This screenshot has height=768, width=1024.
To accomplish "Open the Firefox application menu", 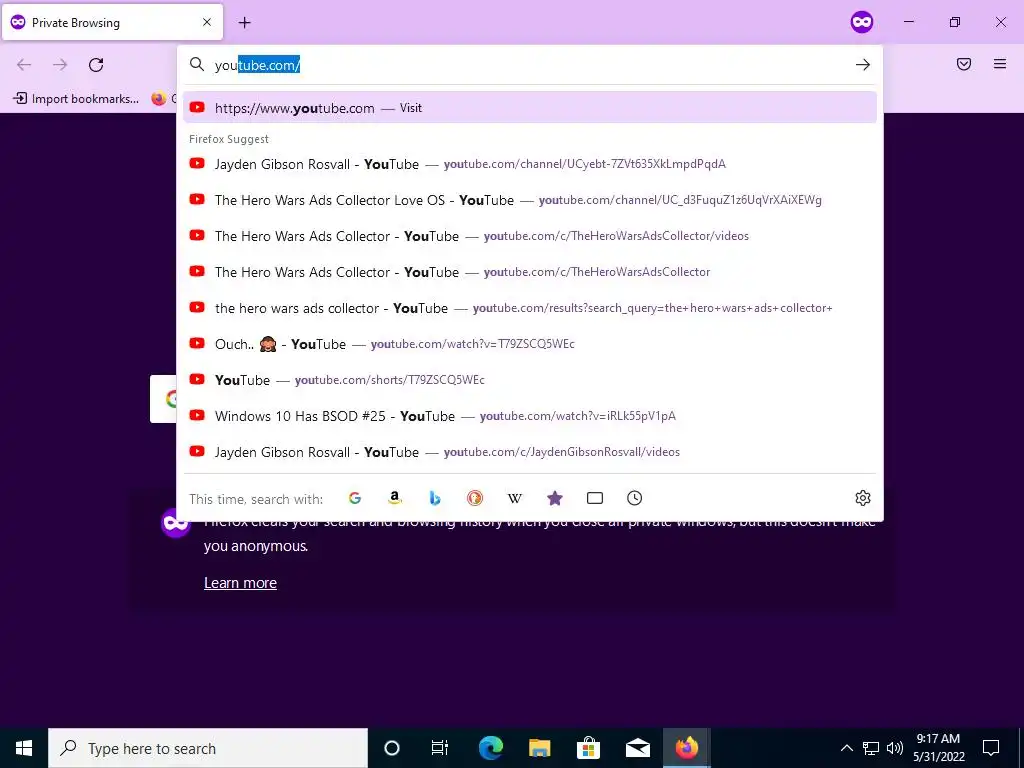I will click(x=1000, y=64).
